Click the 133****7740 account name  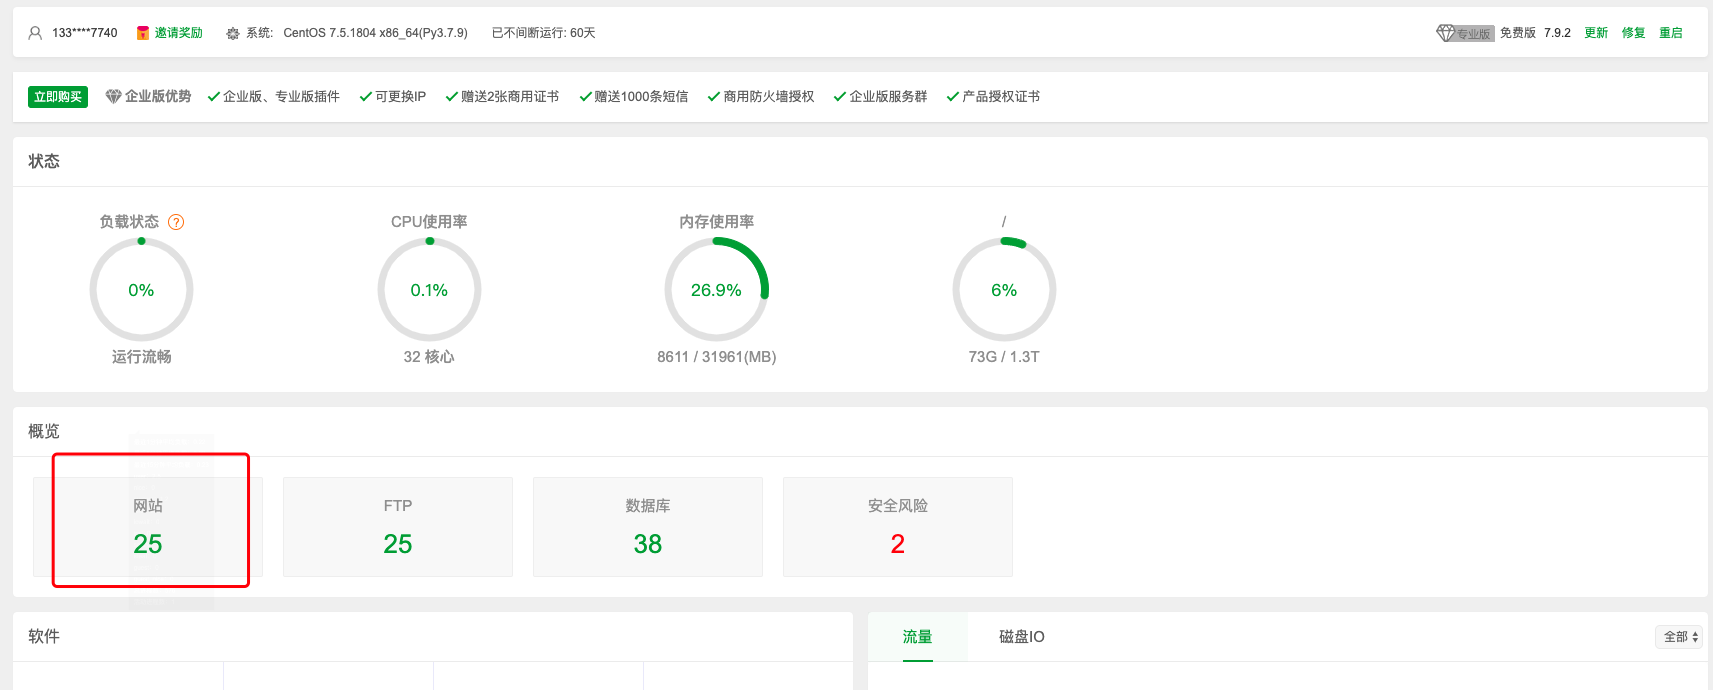point(84,33)
